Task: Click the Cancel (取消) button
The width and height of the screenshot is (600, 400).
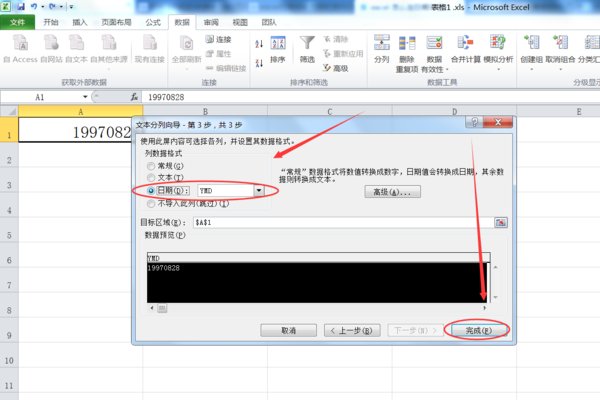Action: [289, 330]
